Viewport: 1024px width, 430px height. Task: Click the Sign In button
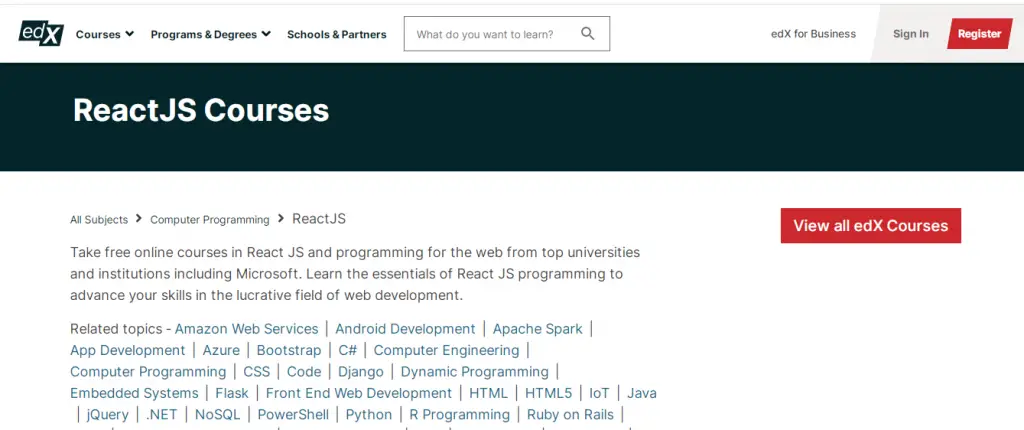[x=910, y=34]
